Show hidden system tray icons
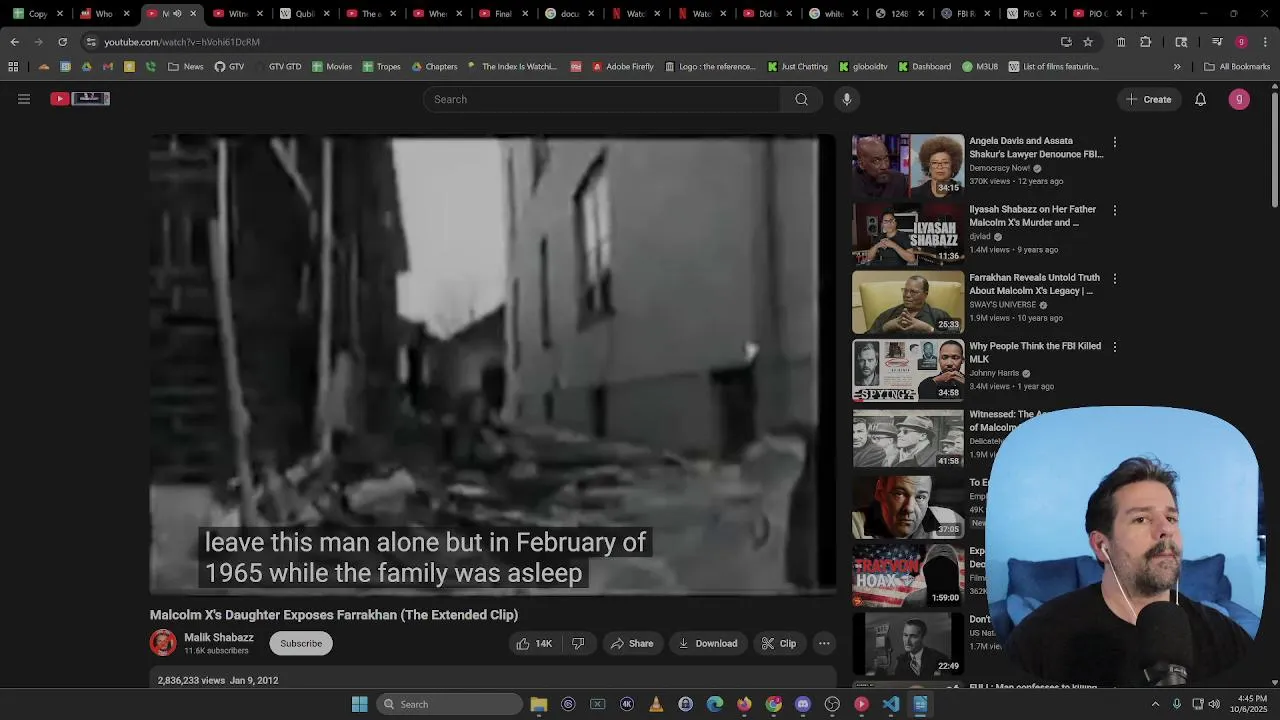Image resolution: width=1280 pixels, height=720 pixels. (x=1155, y=704)
